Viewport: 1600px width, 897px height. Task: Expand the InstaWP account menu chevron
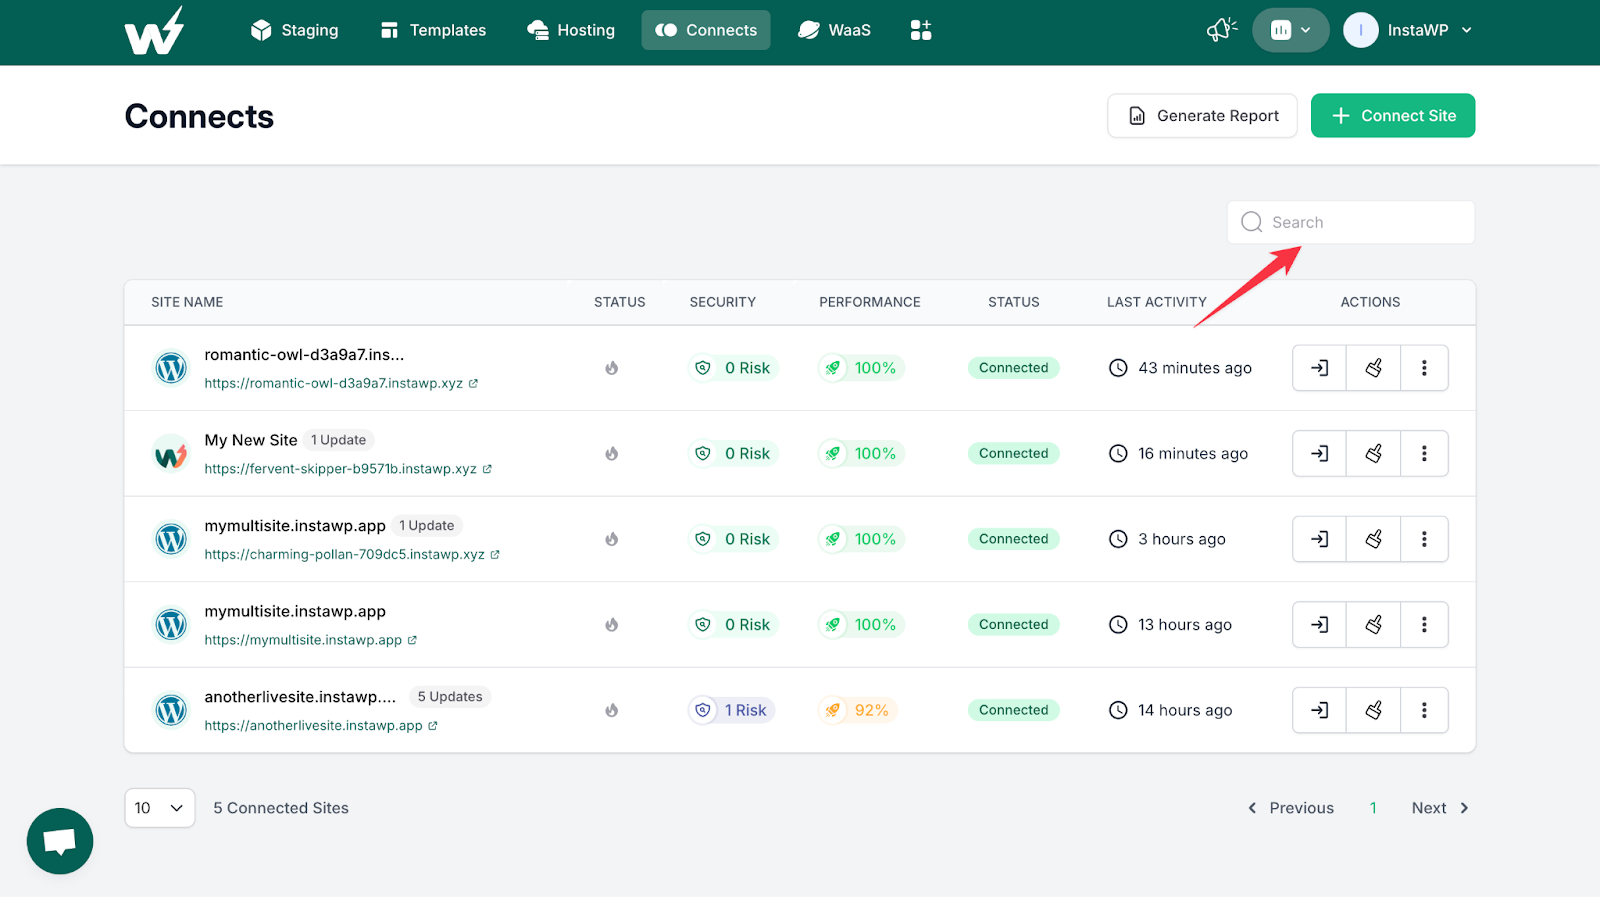(x=1467, y=30)
